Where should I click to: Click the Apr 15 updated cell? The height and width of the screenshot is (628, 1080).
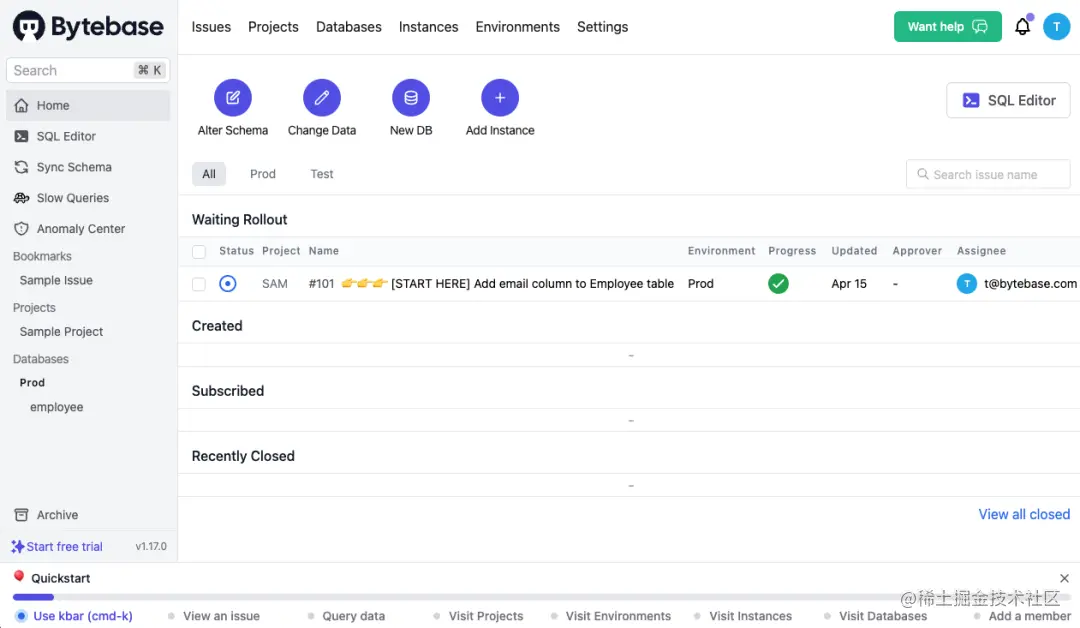(849, 284)
